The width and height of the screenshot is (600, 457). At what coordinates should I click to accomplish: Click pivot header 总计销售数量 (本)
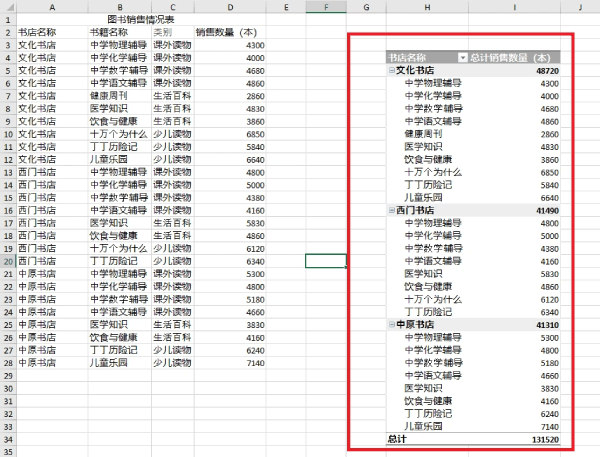pyautogui.click(x=510, y=58)
